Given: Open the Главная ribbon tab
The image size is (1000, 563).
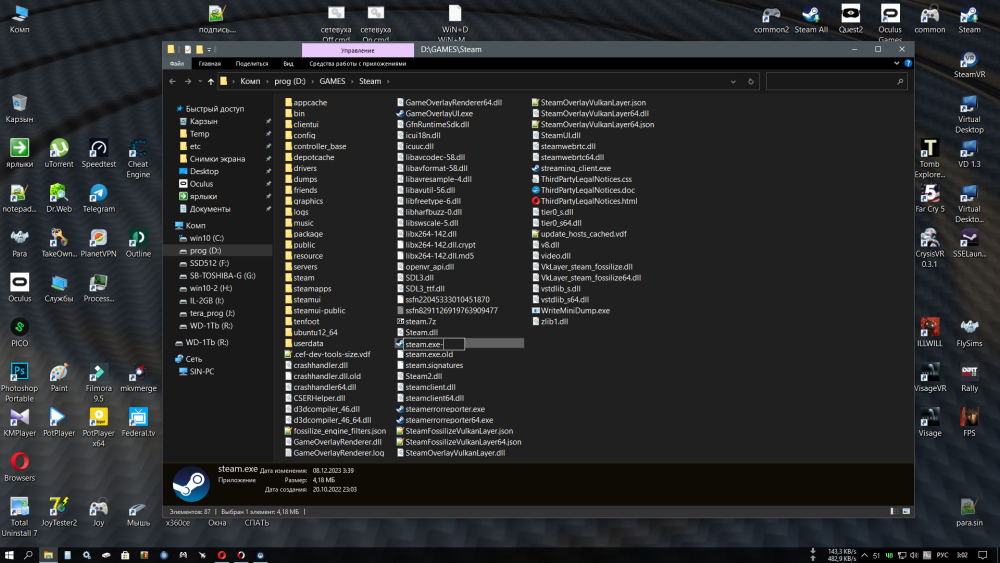Looking at the screenshot, I should (x=210, y=63).
